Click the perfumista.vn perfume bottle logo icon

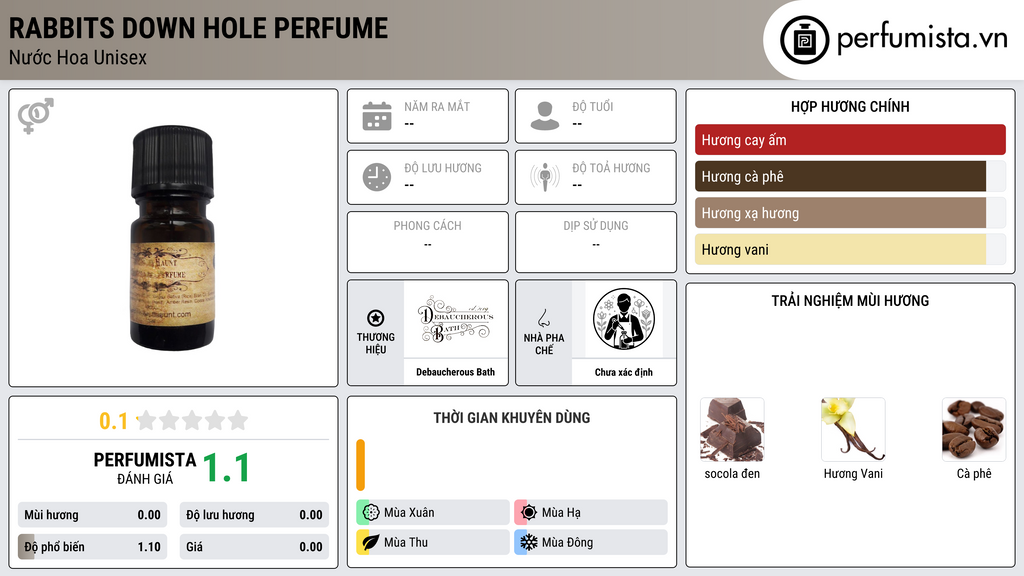click(804, 40)
